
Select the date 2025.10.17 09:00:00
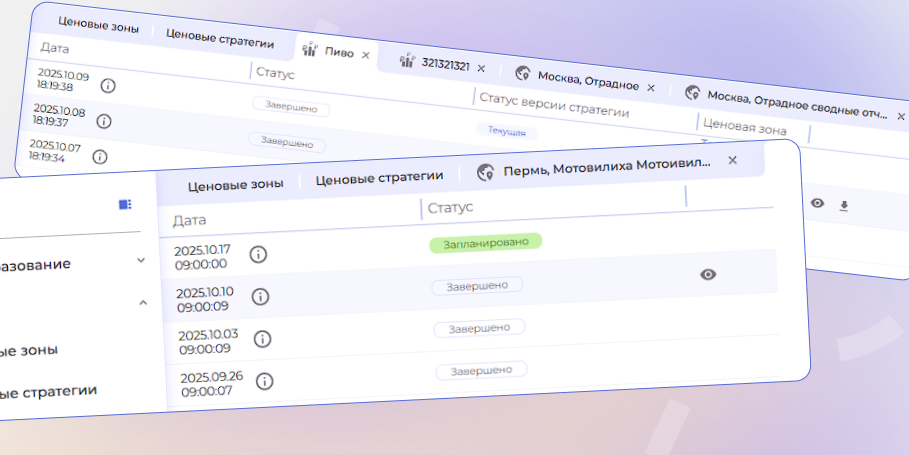tap(202, 257)
